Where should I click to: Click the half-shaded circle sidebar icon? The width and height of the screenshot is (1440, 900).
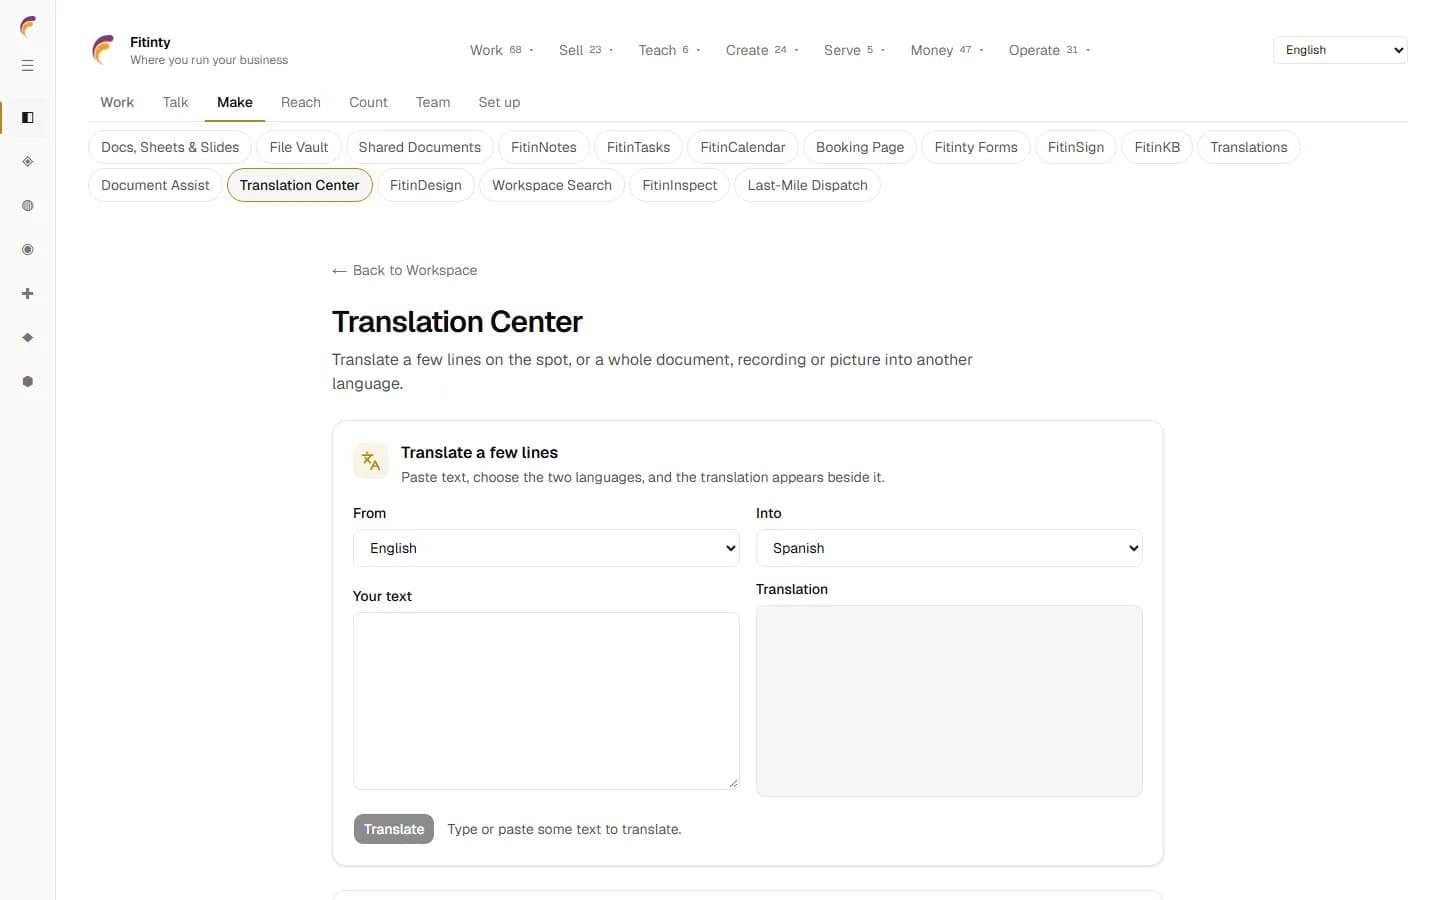pyautogui.click(x=28, y=206)
